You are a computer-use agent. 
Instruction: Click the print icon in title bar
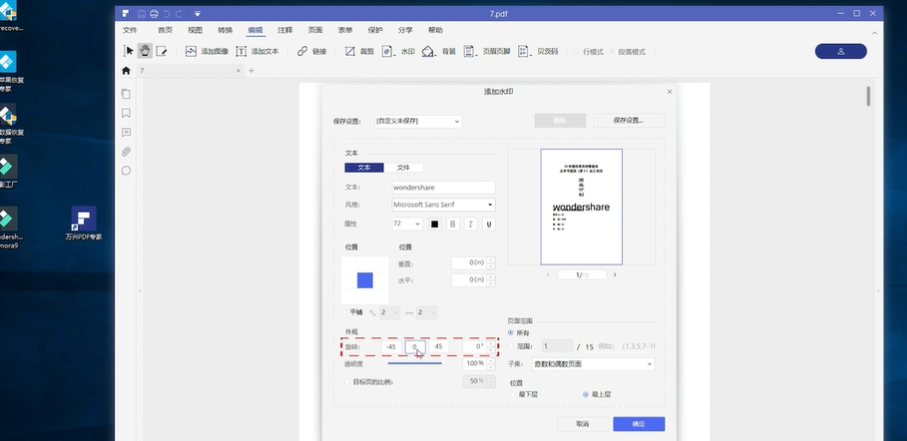[x=154, y=13]
